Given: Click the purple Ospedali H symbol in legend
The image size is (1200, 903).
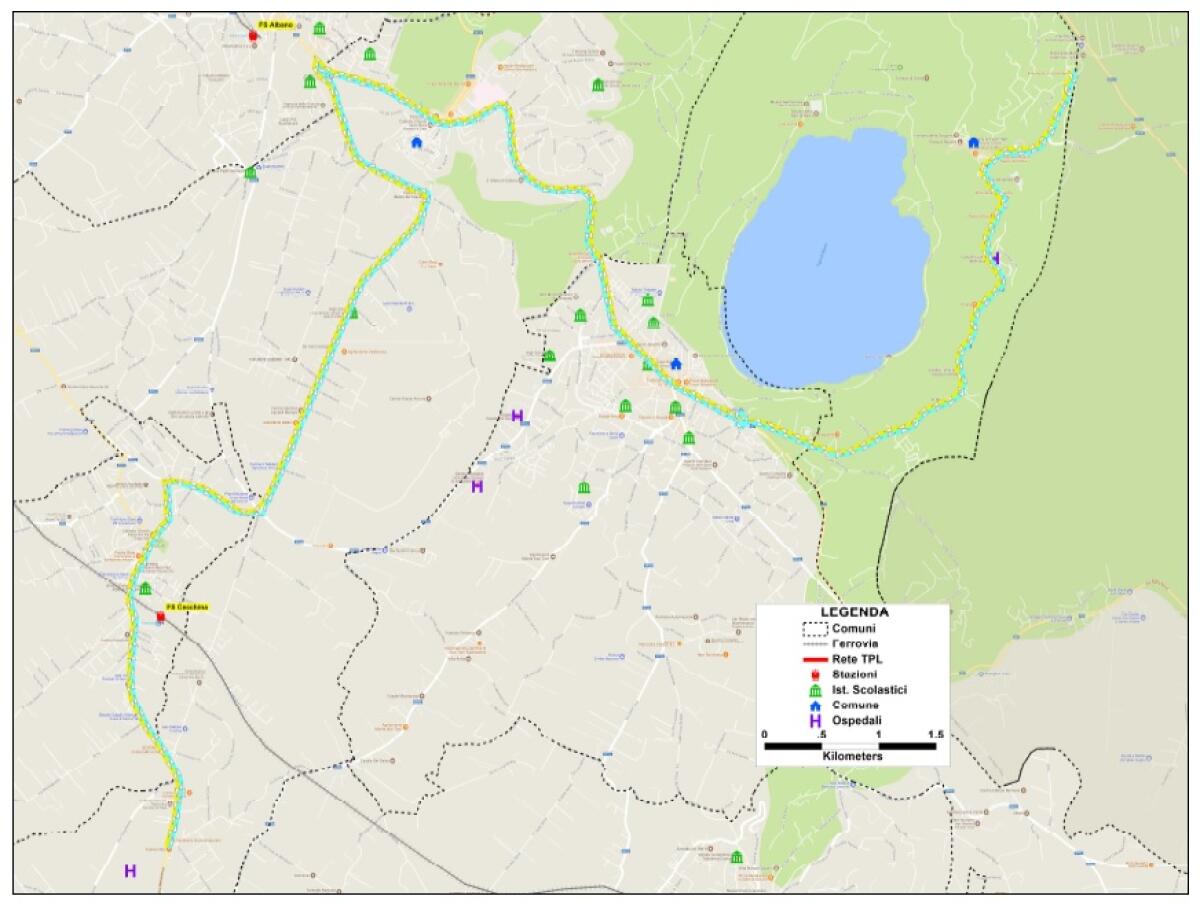Looking at the screenshot, I should [815, 720].
